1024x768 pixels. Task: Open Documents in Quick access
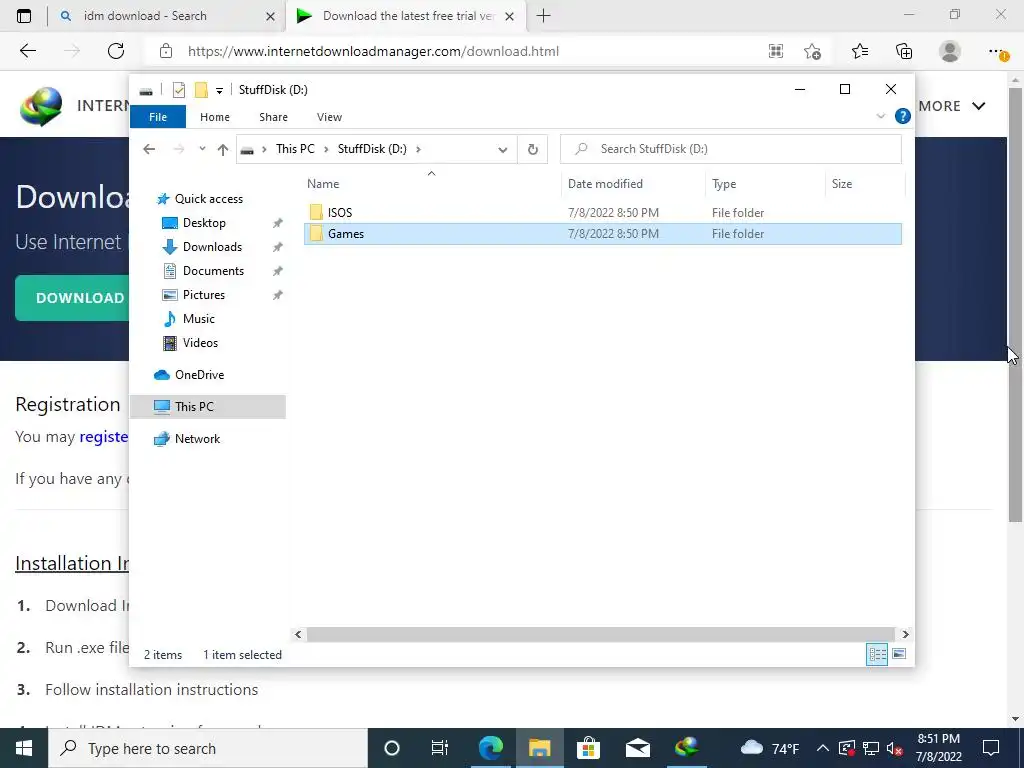(x=213, y=271)
